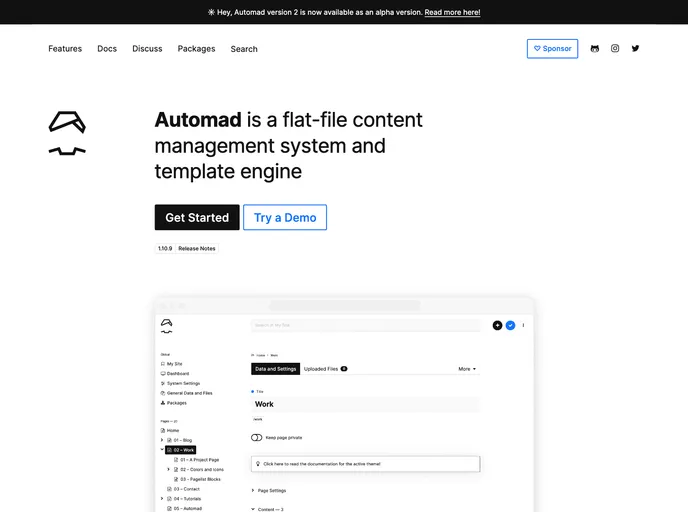Image resolution: width=688 pixels, height=512 pixels.
Task: Follow the 'Read more here!' banner link
Action: click(452, 12)
